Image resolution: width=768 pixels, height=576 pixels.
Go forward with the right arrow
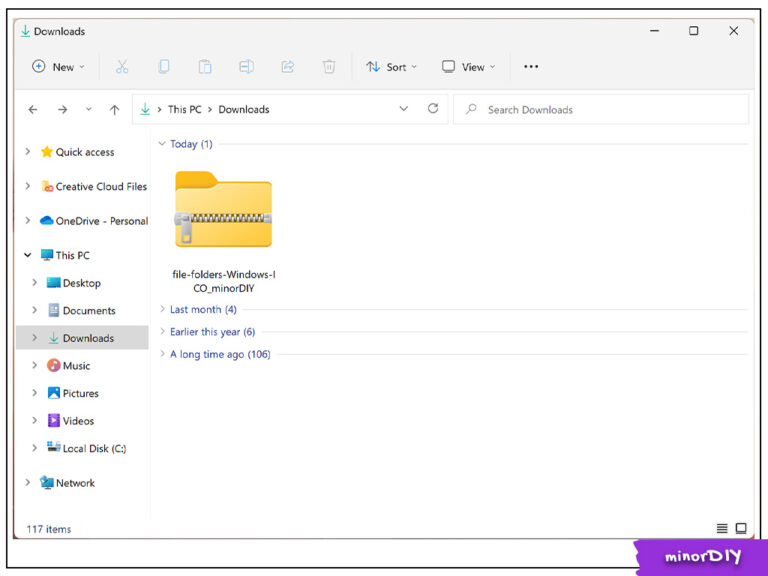click(62, 110)
